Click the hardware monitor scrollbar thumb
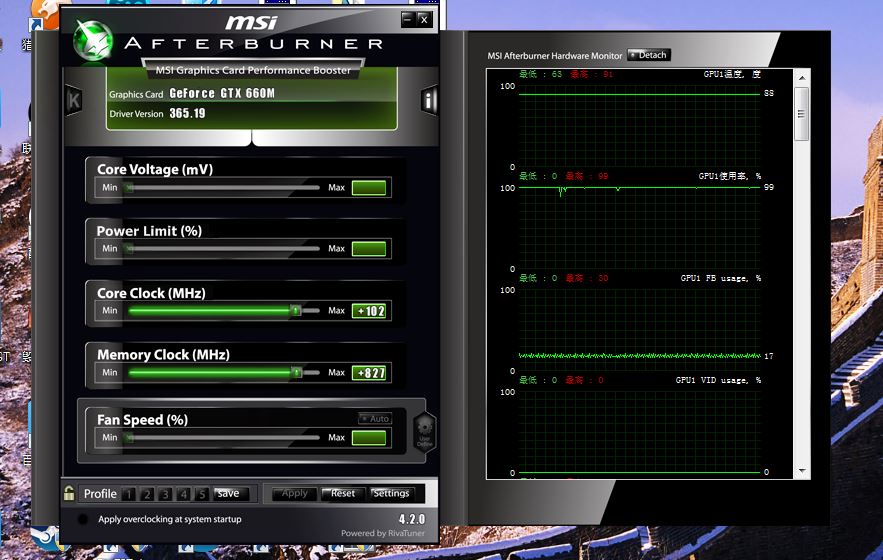 802,114
